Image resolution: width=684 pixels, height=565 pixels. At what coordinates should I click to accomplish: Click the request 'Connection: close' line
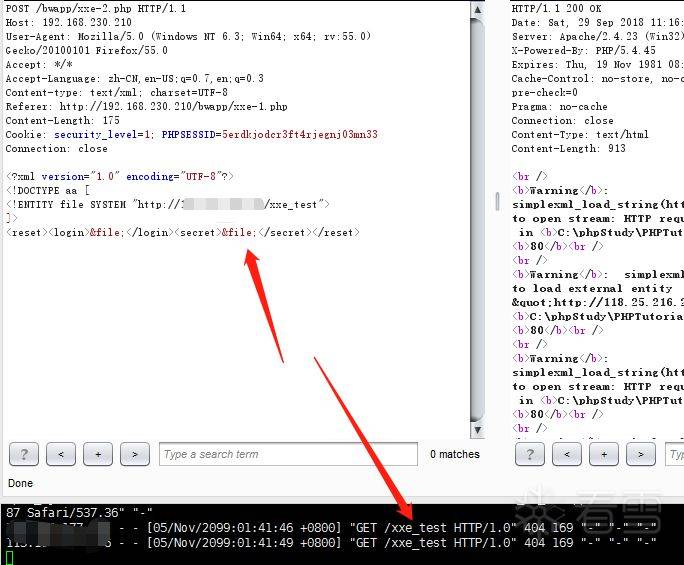pos(56,148)
